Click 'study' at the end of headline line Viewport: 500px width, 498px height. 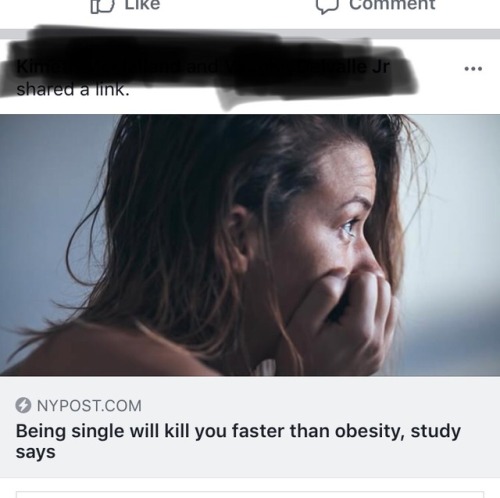point(436,432)
